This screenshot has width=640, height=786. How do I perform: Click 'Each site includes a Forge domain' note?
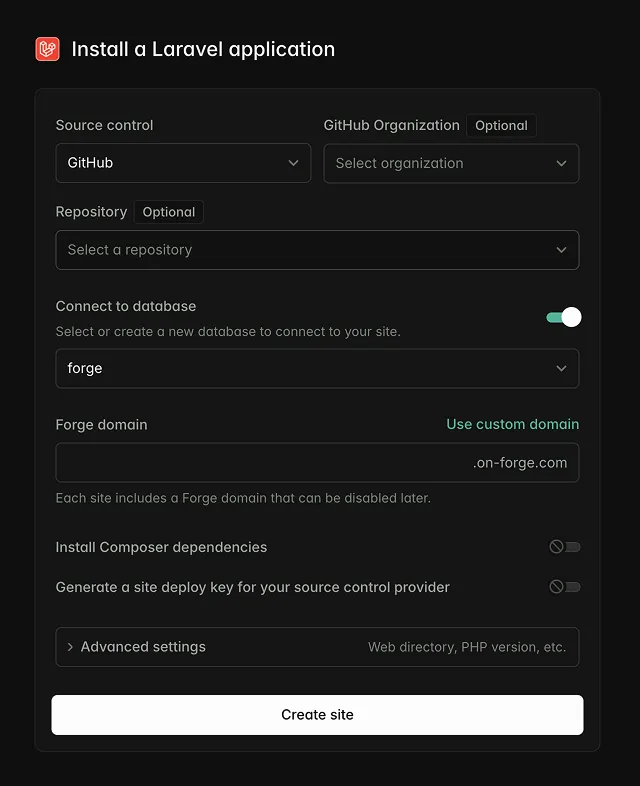243,498
